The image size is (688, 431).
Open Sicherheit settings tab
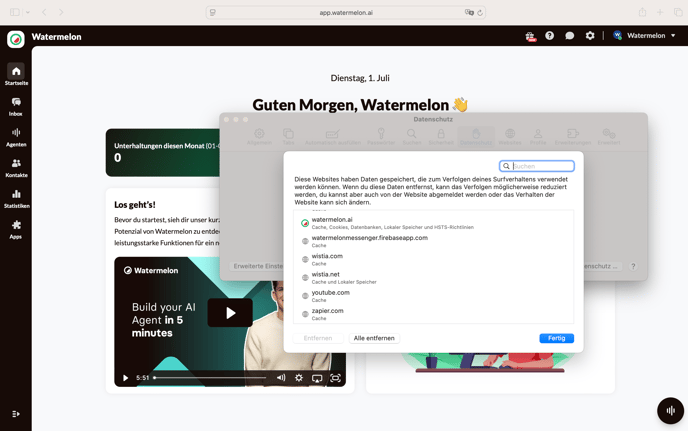click(x=441, y=136)
